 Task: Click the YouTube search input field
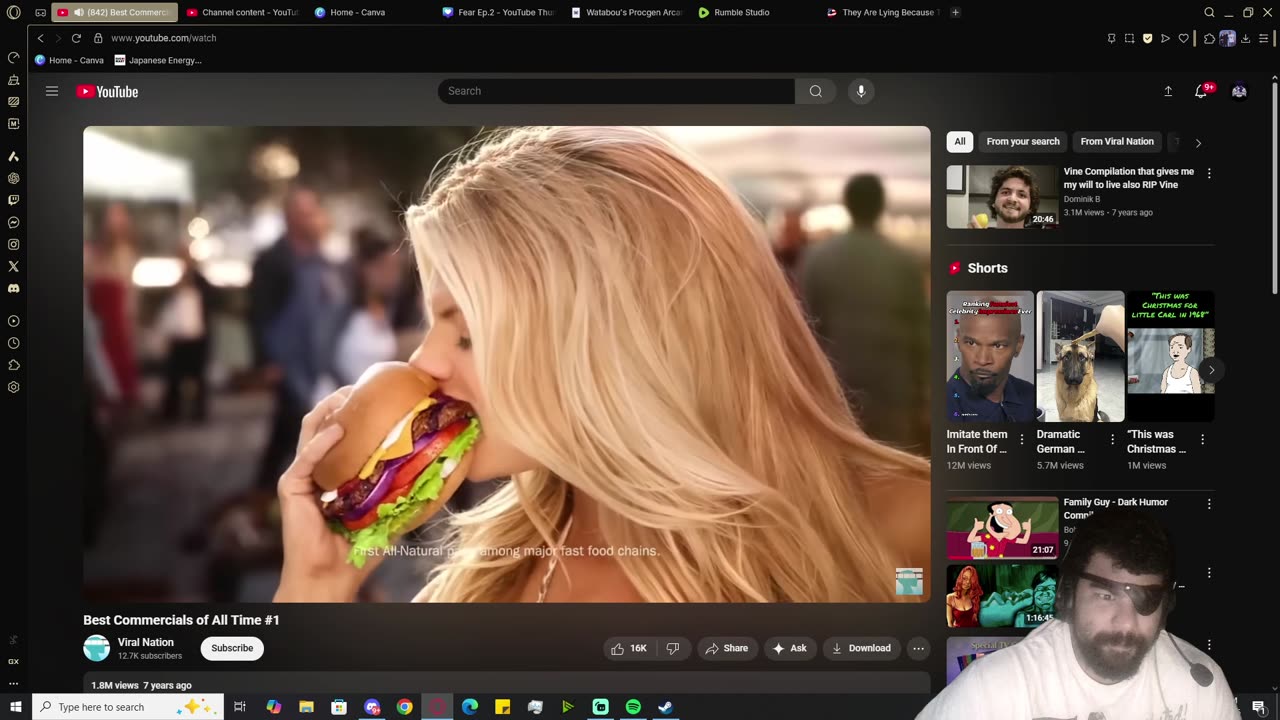click(x=616, y=91)
